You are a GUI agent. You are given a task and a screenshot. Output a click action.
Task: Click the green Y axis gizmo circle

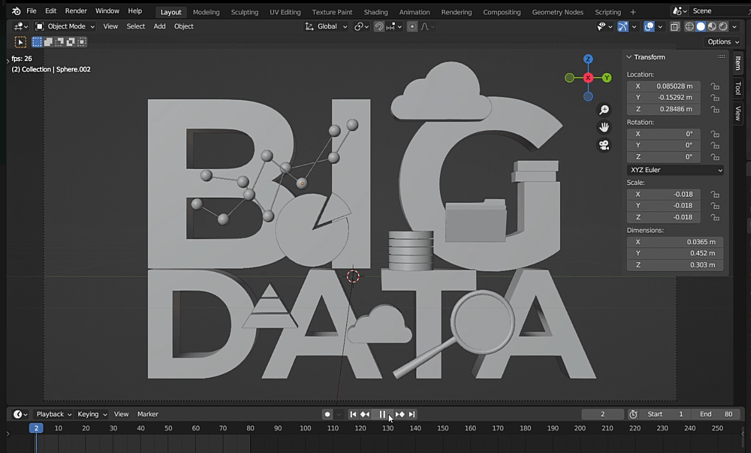607,78
